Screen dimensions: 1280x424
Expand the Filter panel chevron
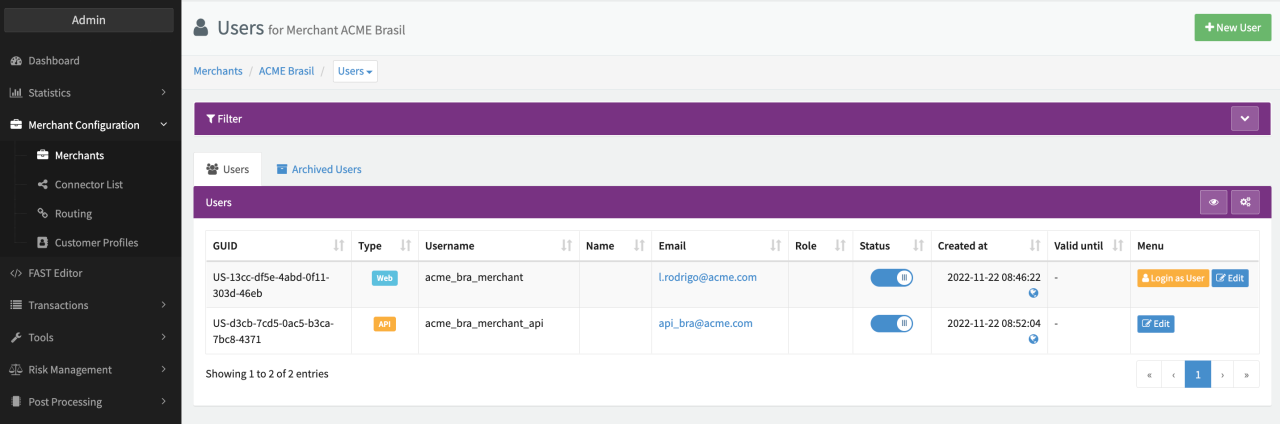[x=1244, y=118]
